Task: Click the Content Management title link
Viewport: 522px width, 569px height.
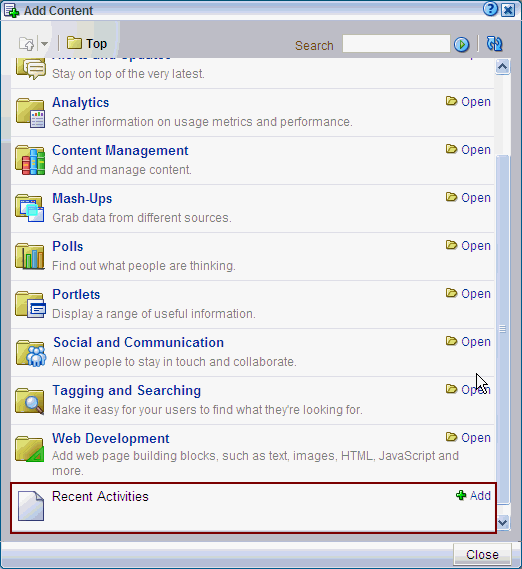Action: (x=120, y=150)
